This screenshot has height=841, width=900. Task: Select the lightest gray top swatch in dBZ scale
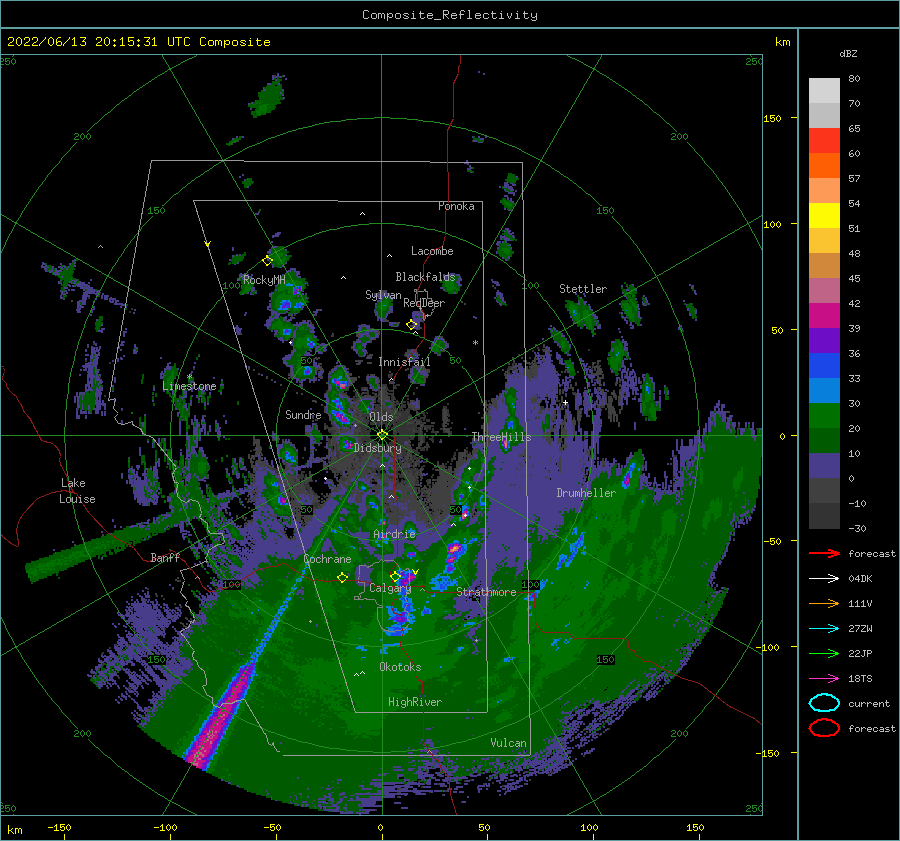coord(824,91)
